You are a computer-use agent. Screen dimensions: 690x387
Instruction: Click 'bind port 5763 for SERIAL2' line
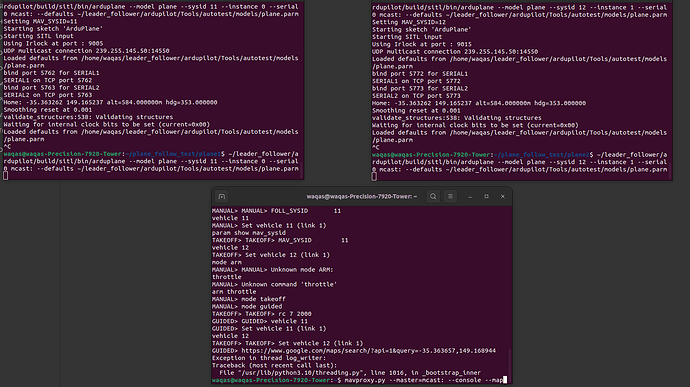[51, 88]
